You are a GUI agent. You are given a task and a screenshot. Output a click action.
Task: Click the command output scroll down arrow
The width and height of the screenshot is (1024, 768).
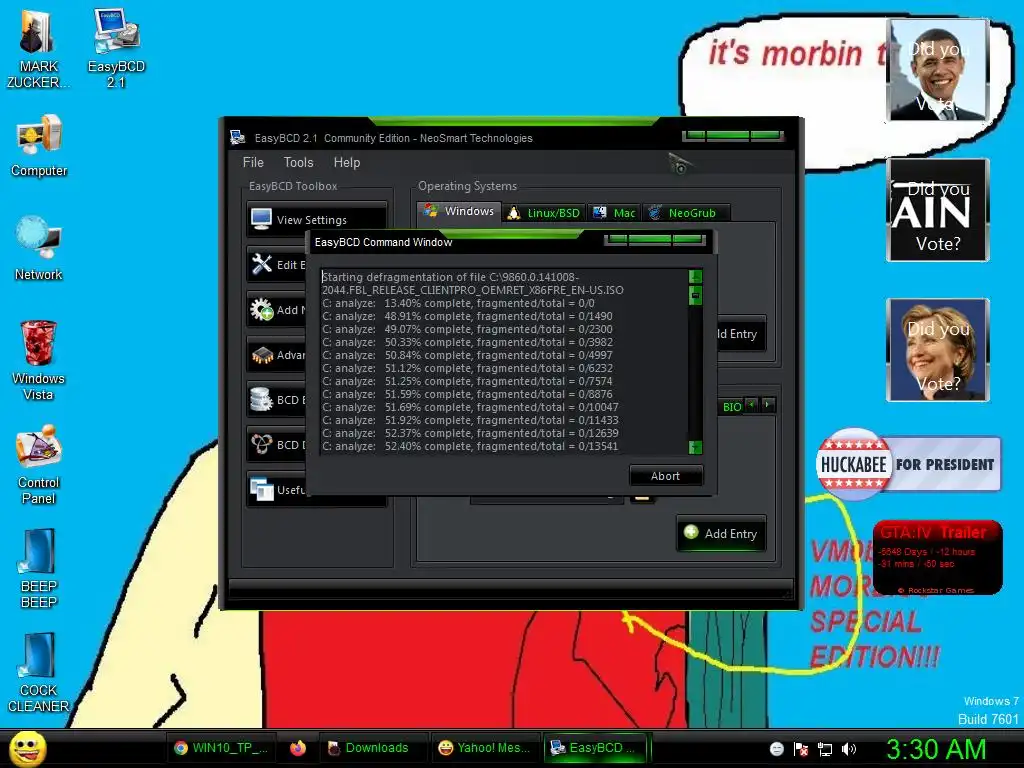pos(696,447)
